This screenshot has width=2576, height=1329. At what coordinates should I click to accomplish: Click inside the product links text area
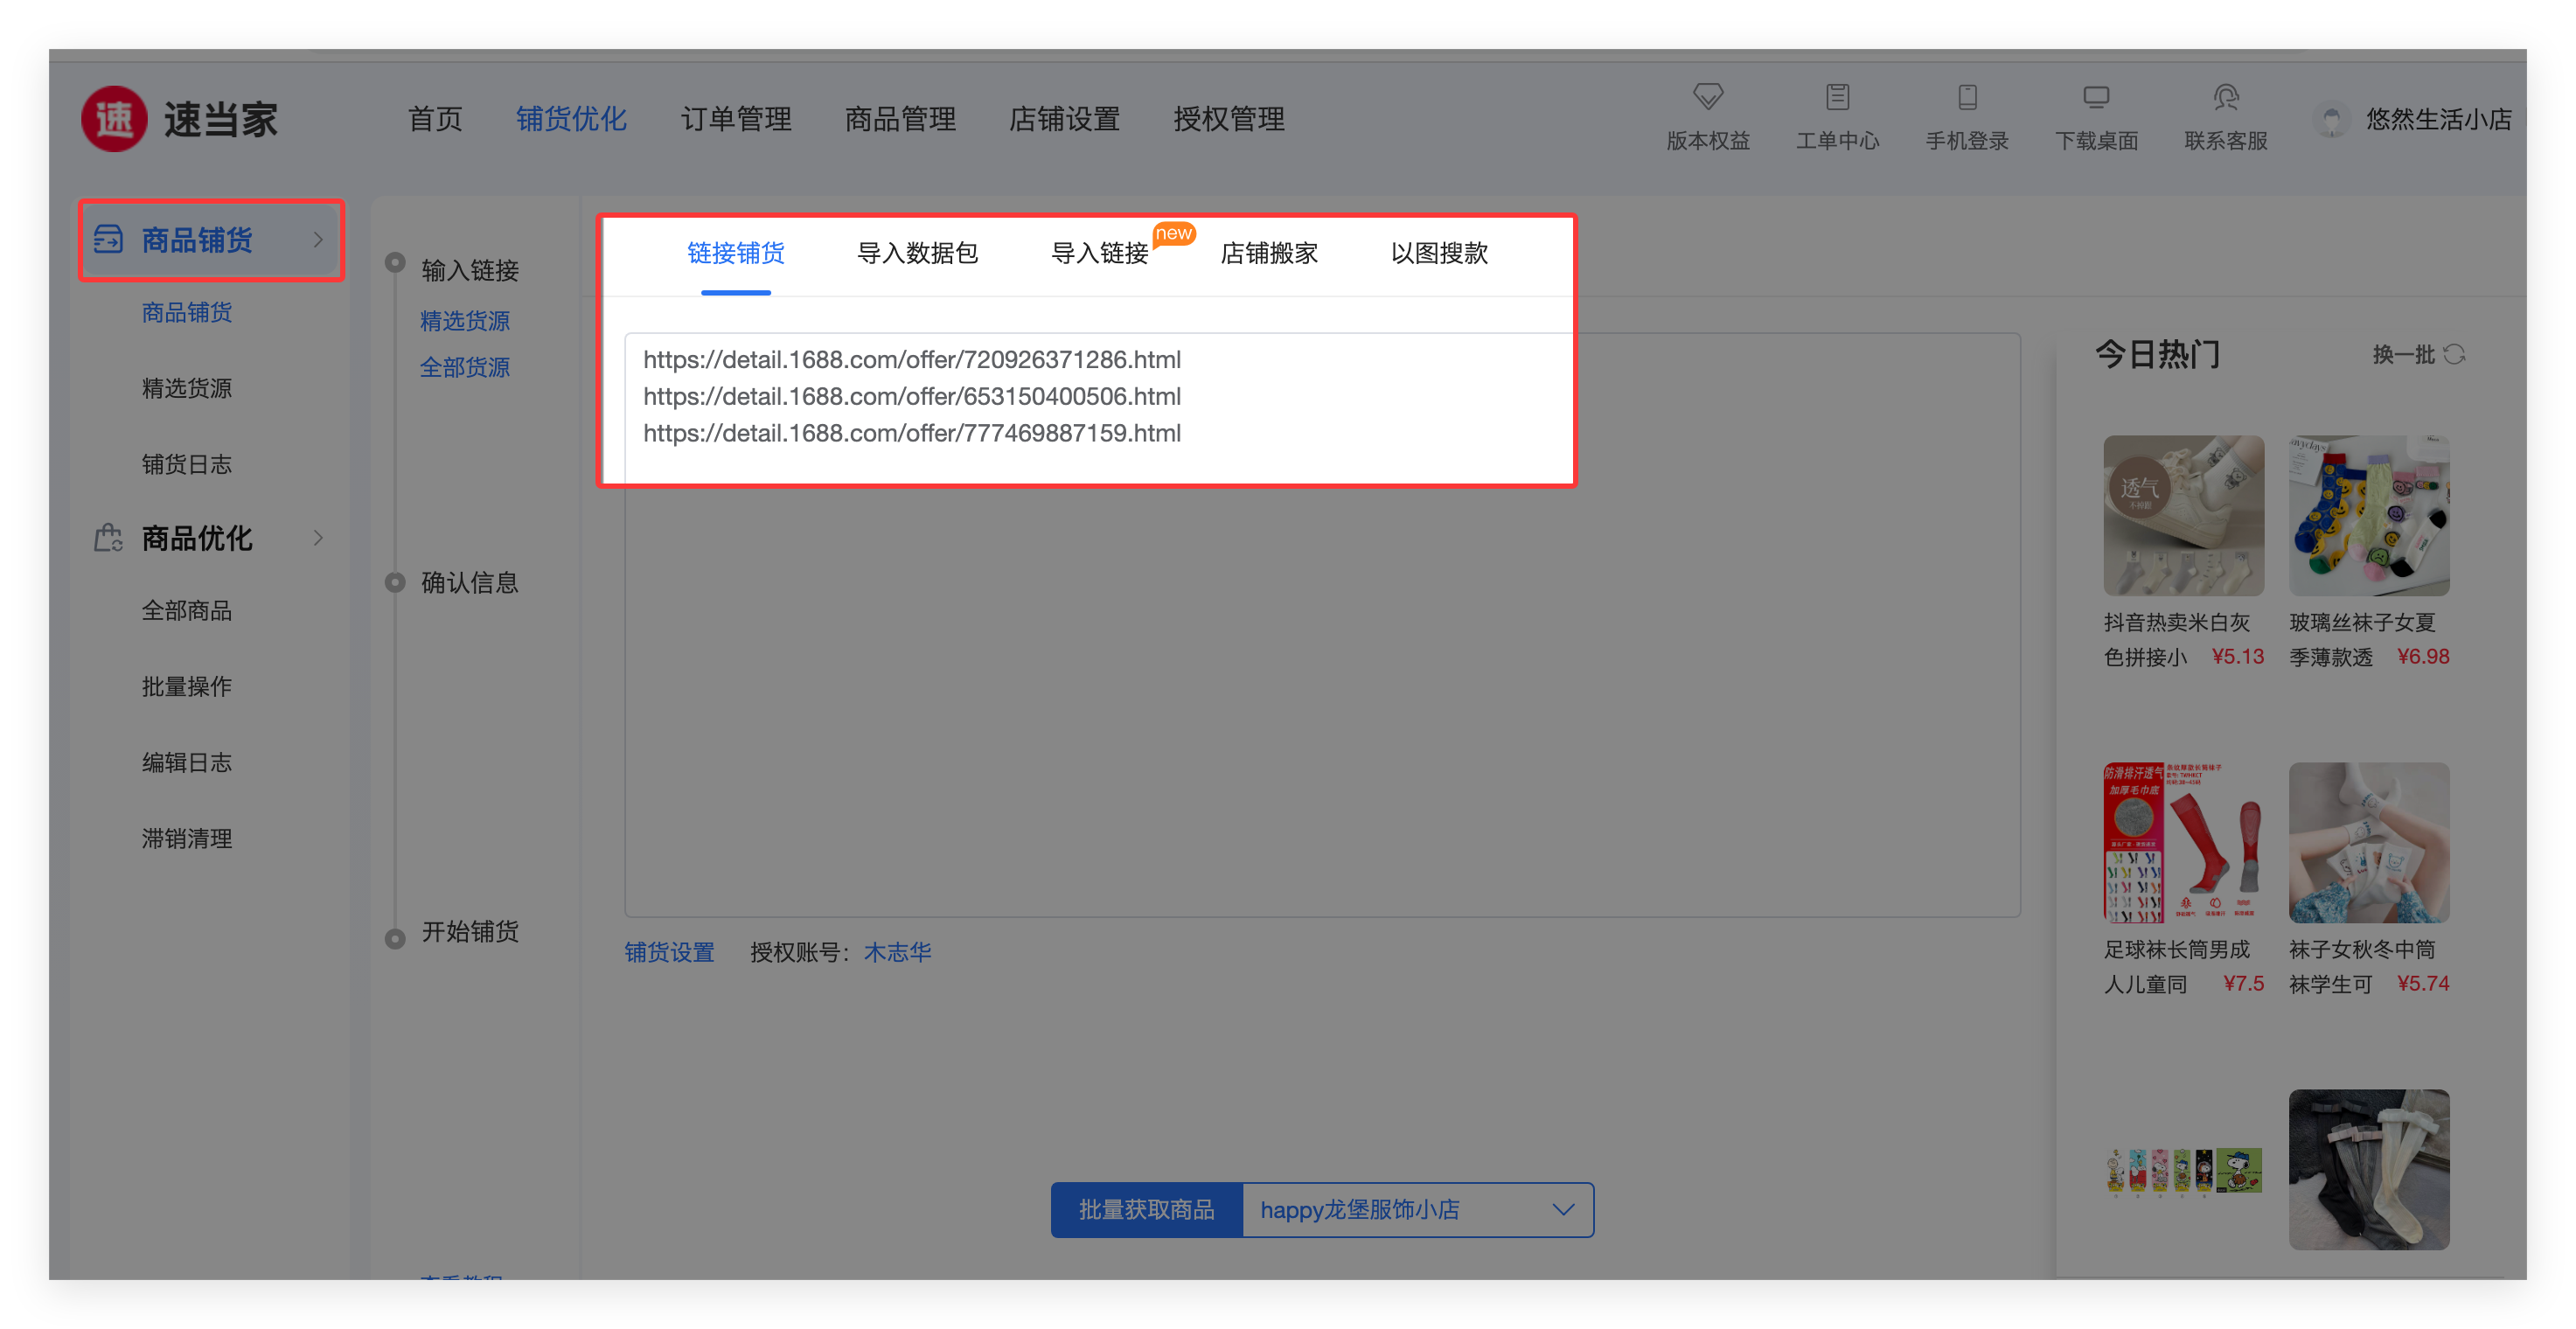tap(1320, 650)
